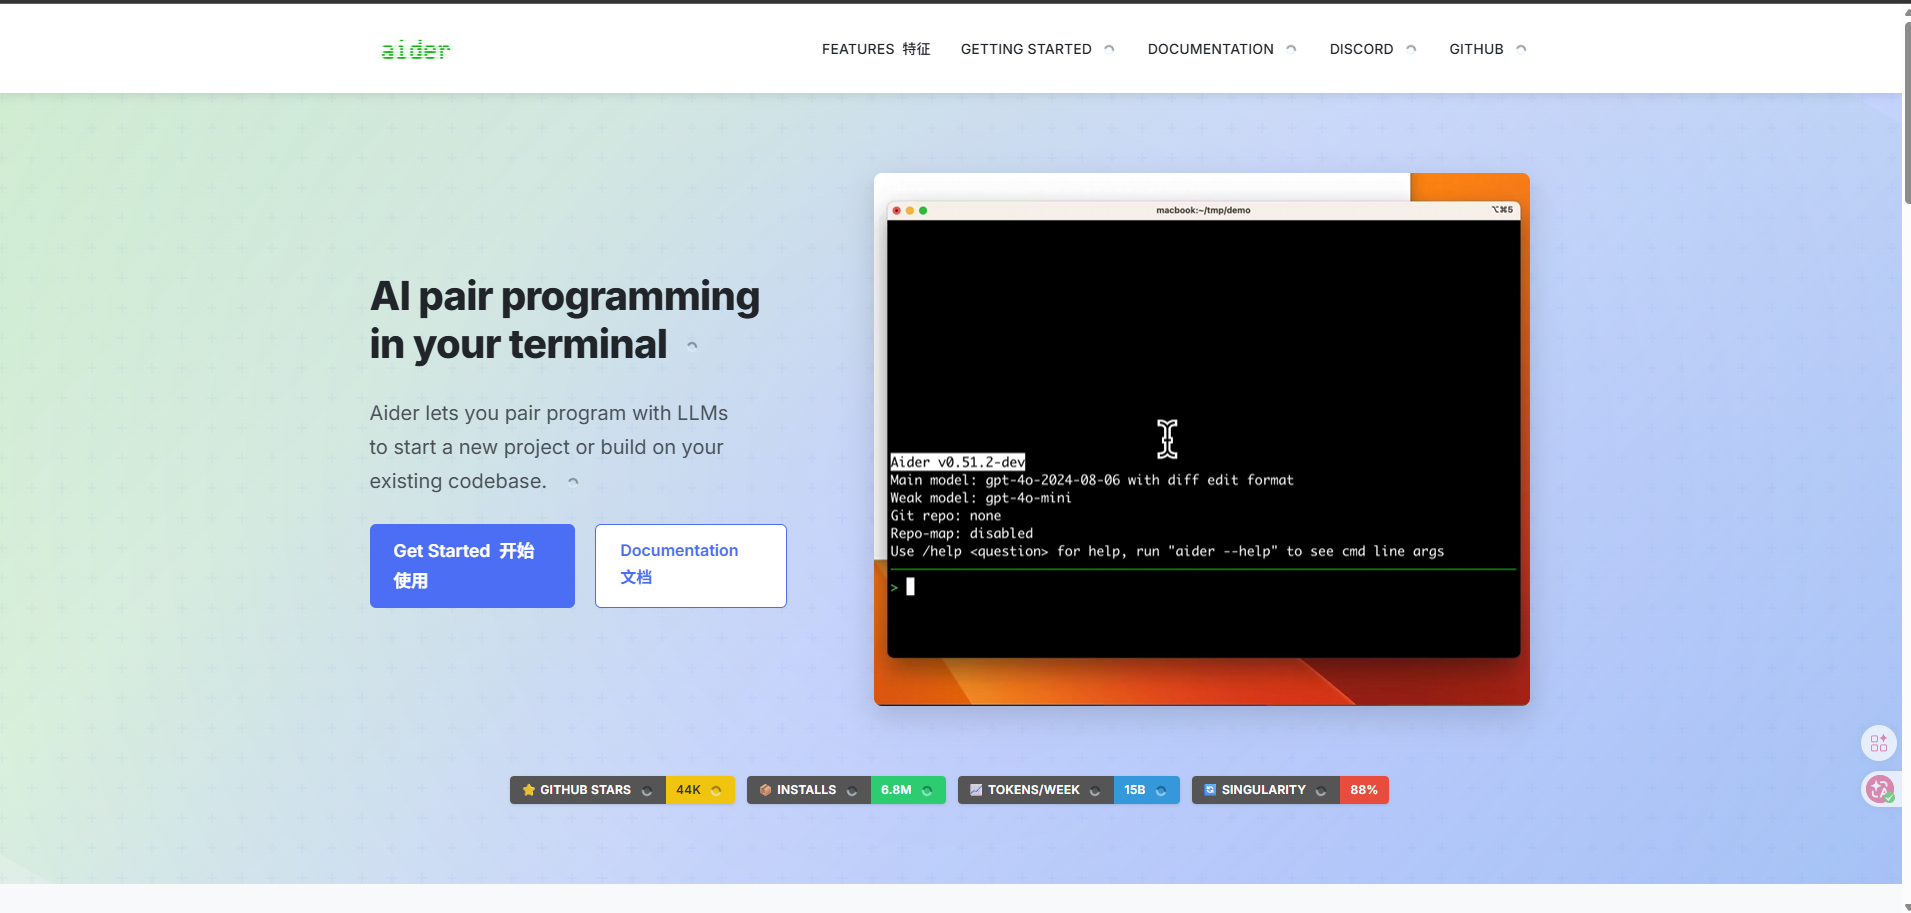
Task: Click the Tokens/Week chart icon
Action: coord(976,790)
